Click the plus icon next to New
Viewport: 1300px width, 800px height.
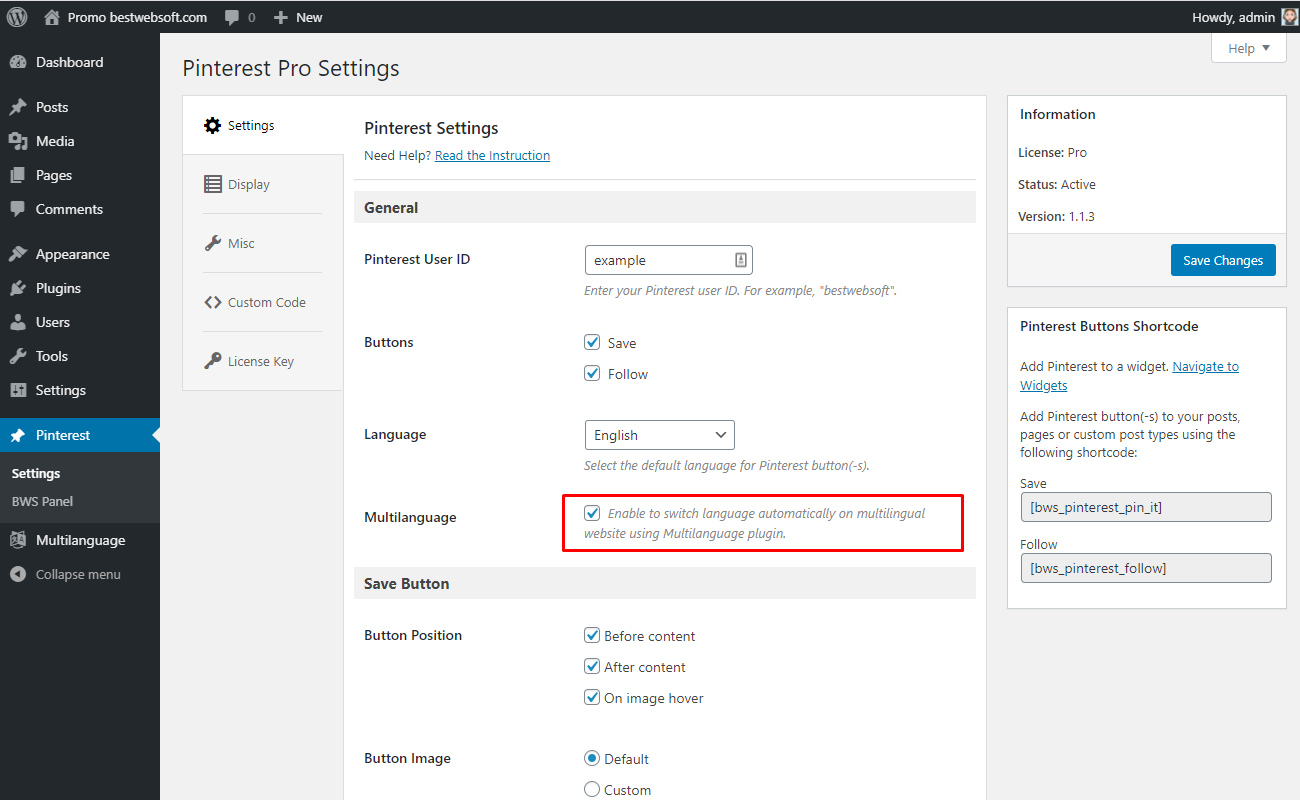pyautogui.click(x=281, y=17)
